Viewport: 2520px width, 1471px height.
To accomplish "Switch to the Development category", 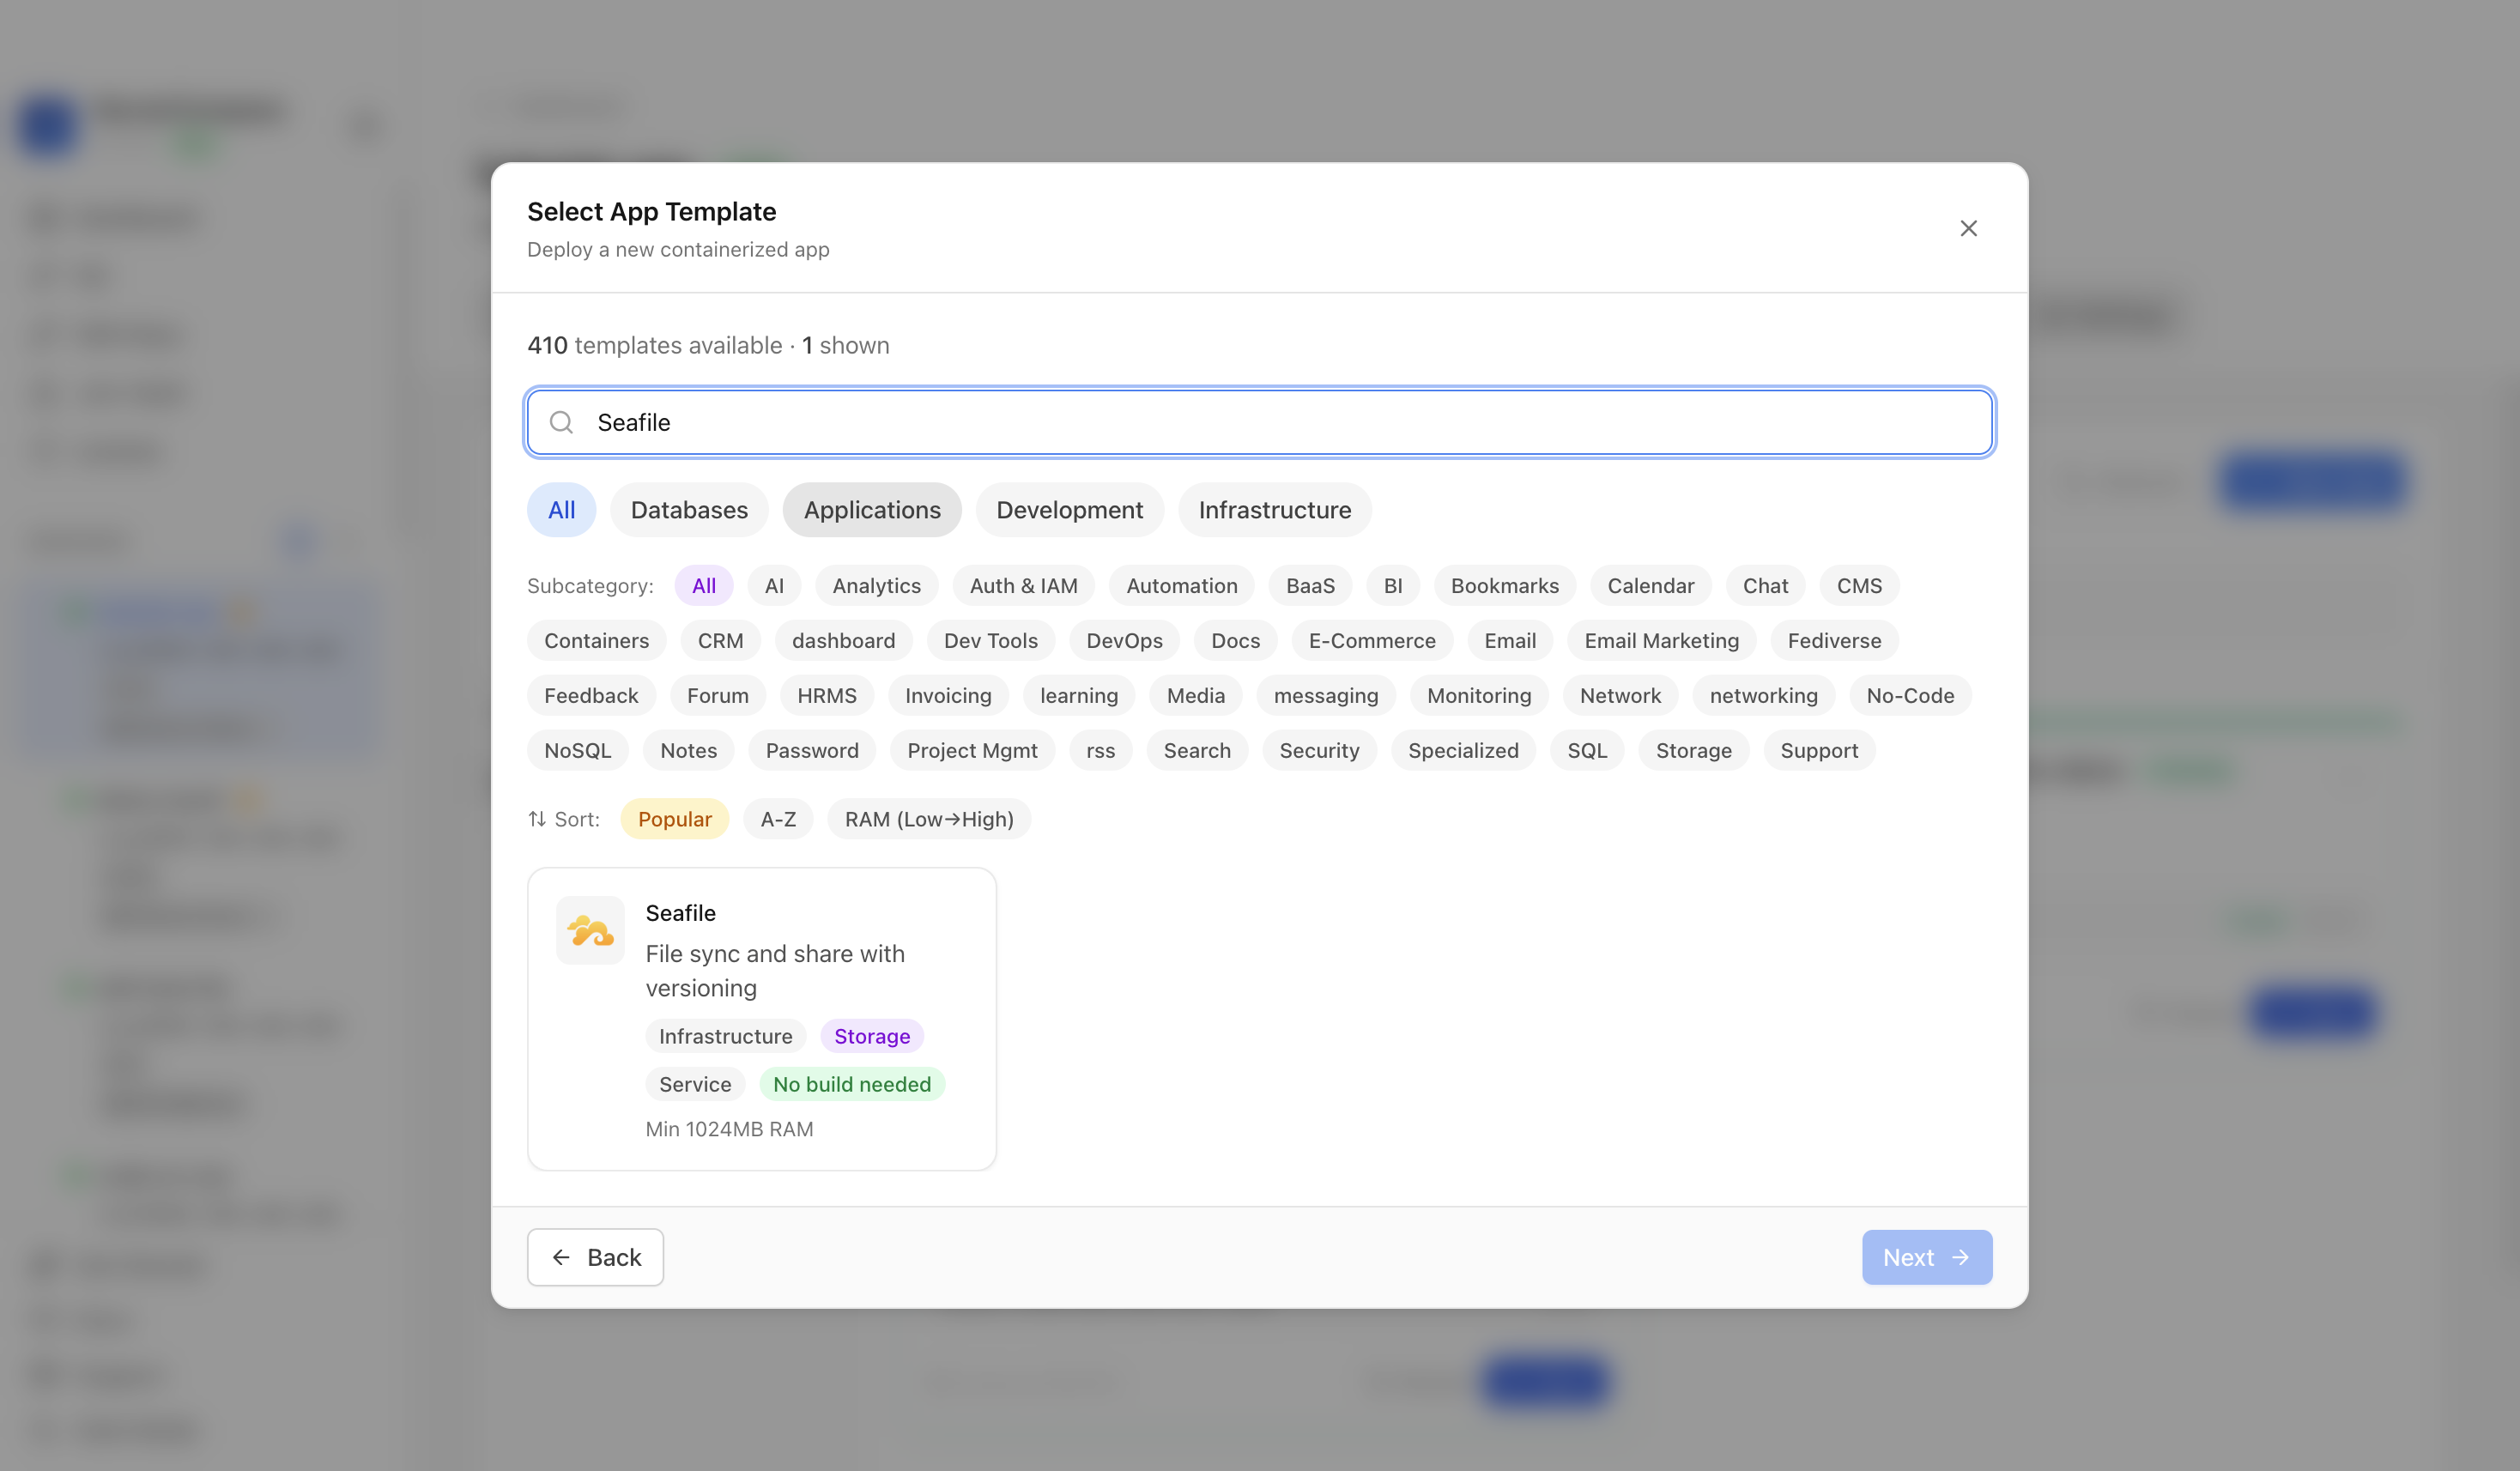I will 1069,510.
